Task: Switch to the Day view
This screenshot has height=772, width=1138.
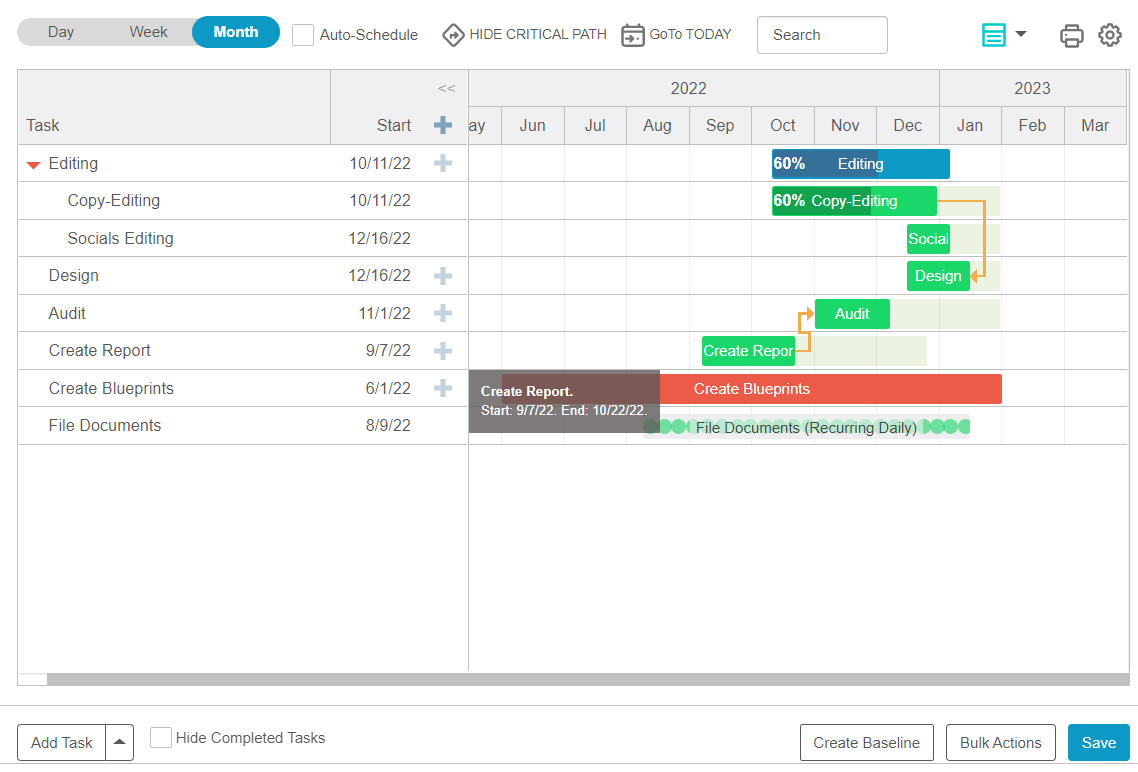Action: [x=61, y=32]
